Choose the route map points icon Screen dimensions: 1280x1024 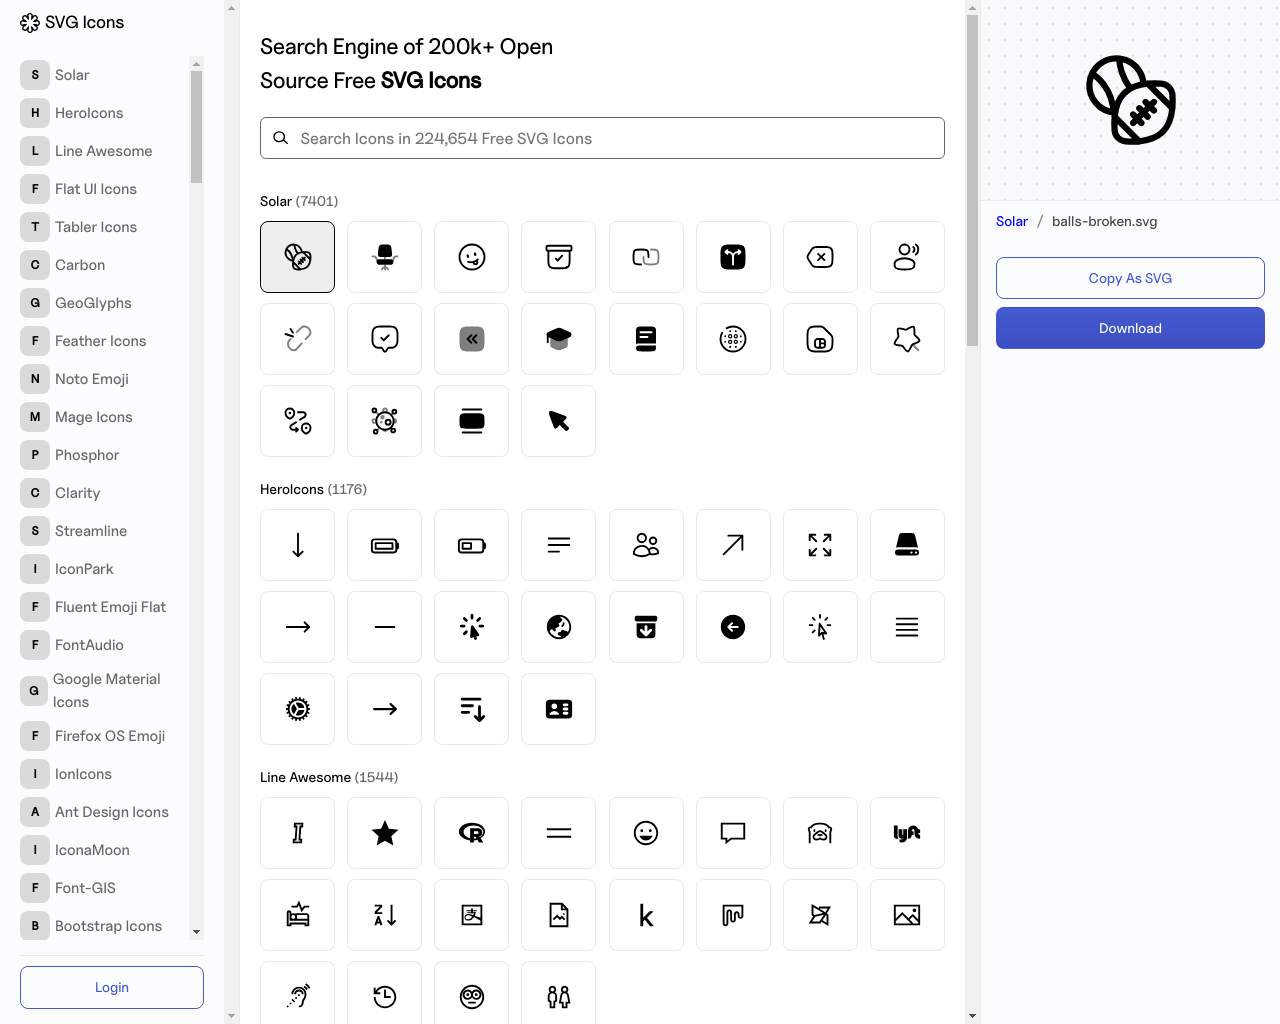point(297,421)
